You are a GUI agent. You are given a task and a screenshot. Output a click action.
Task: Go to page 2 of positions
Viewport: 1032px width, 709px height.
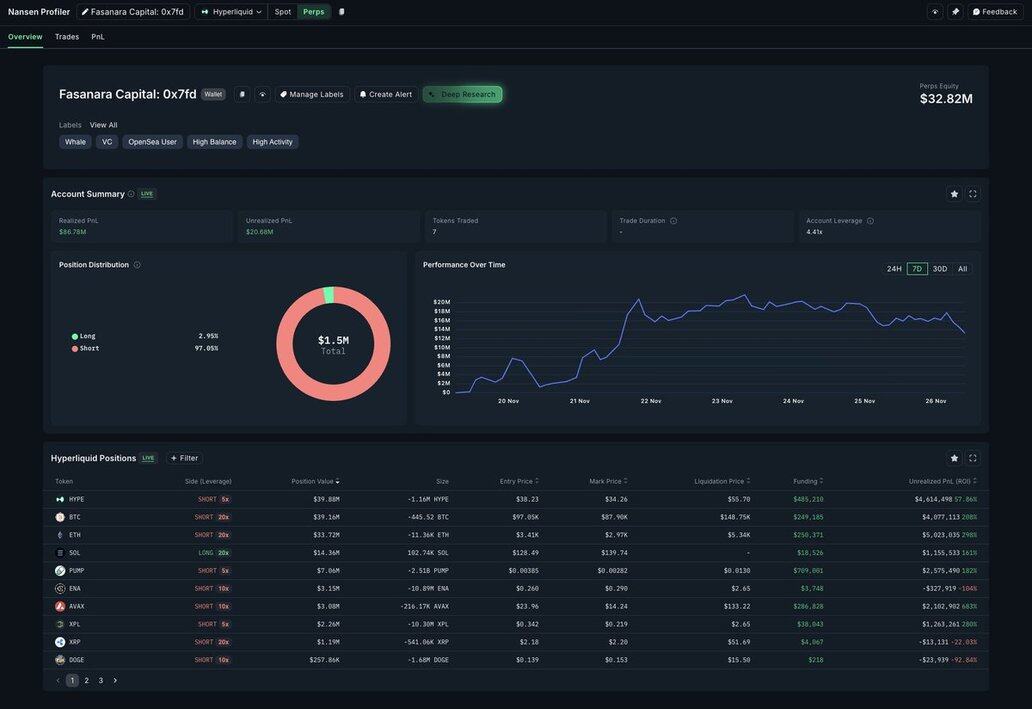click(x=86, y=681)
